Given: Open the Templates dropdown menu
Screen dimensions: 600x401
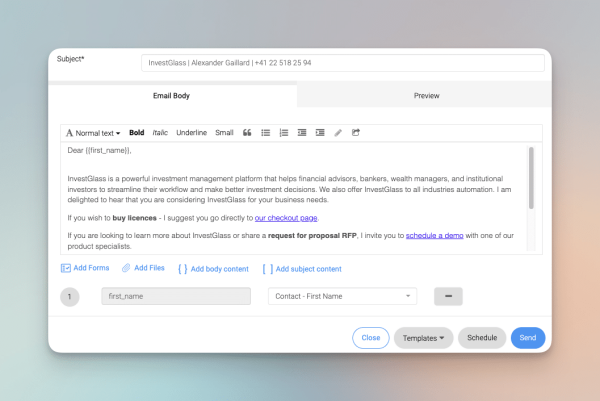Looking at the screenshot, I should [x=424, y=338].
